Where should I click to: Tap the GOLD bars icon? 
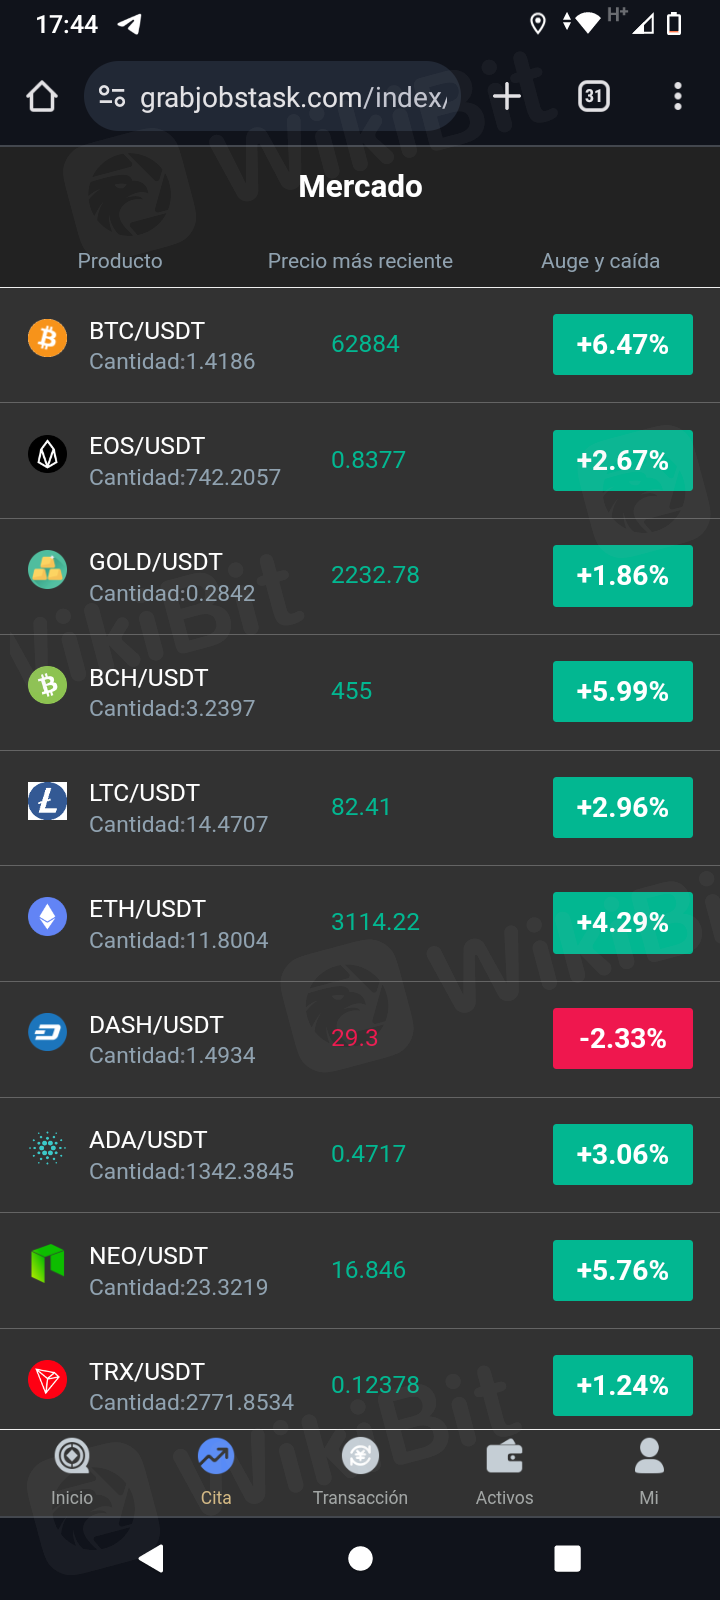point(47,570)
